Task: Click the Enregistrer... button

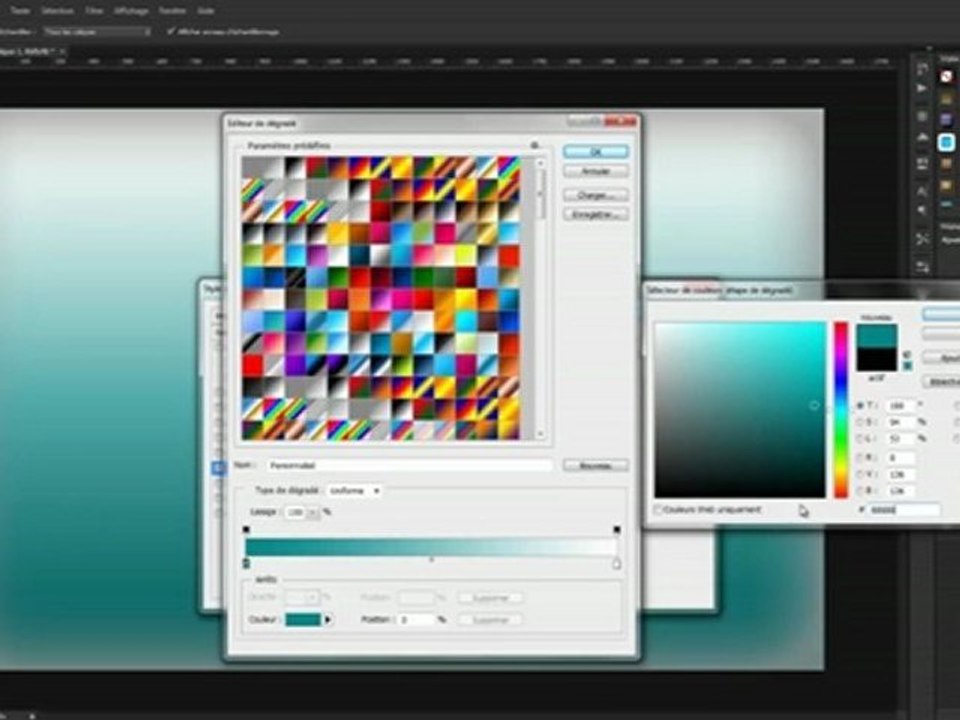Action: [595, 214]
